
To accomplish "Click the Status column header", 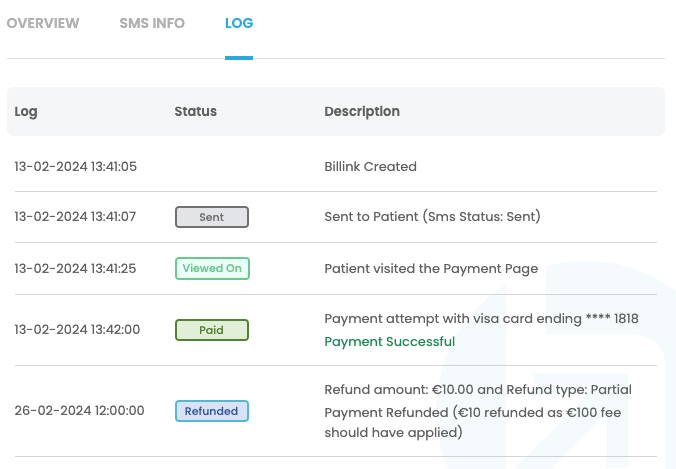I will (195, 112).
